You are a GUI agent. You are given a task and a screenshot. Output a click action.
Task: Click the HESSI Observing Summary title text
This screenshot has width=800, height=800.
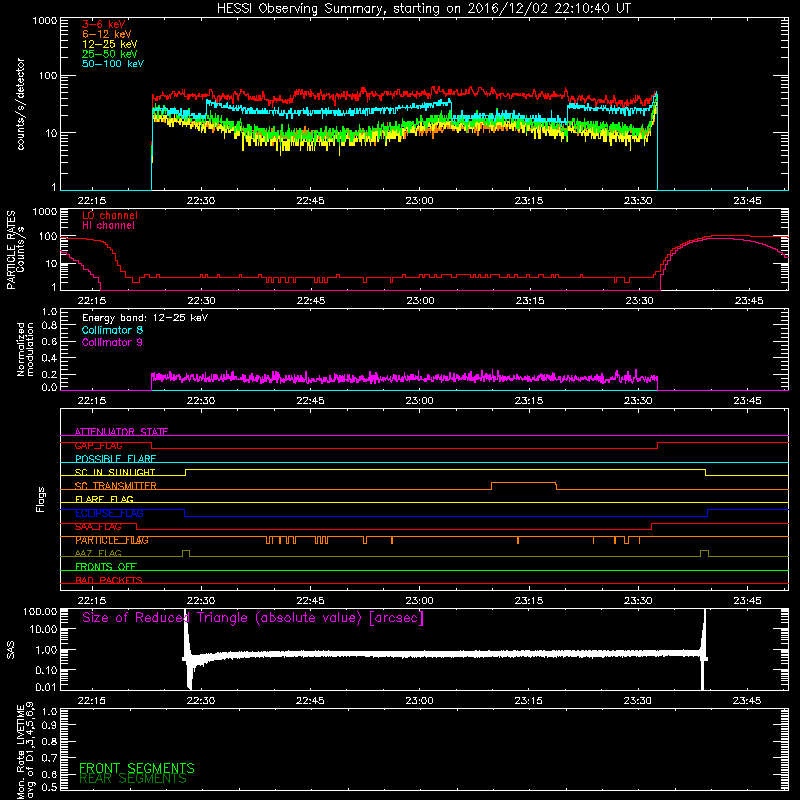point(423,9)
